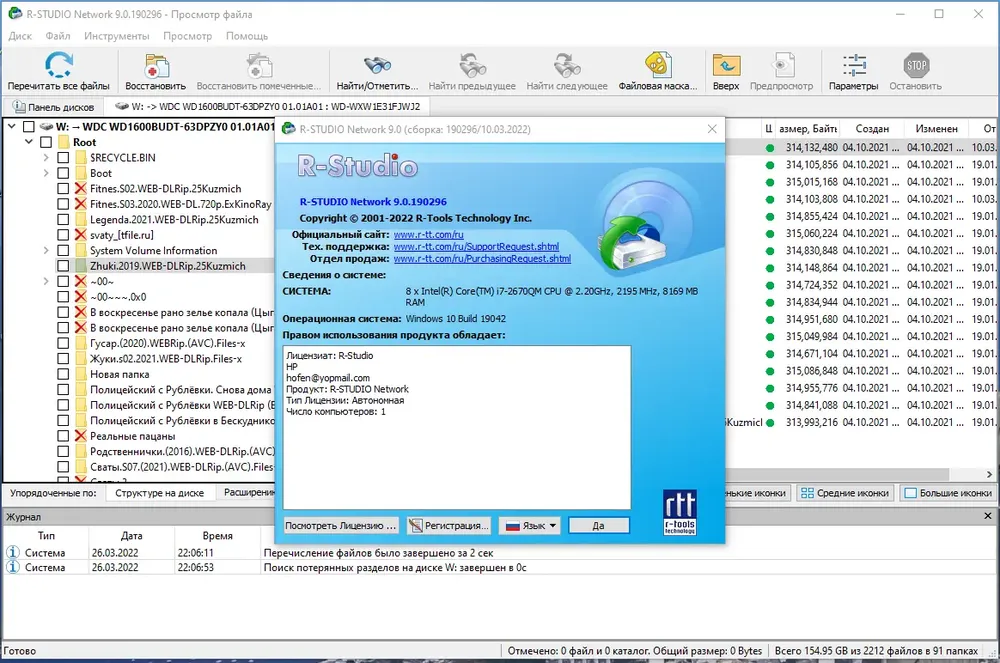Open the www.r-tt.com/ru official site link
Image resolution: width=1000 pixels, height=663 pixels.
point(429,235)
